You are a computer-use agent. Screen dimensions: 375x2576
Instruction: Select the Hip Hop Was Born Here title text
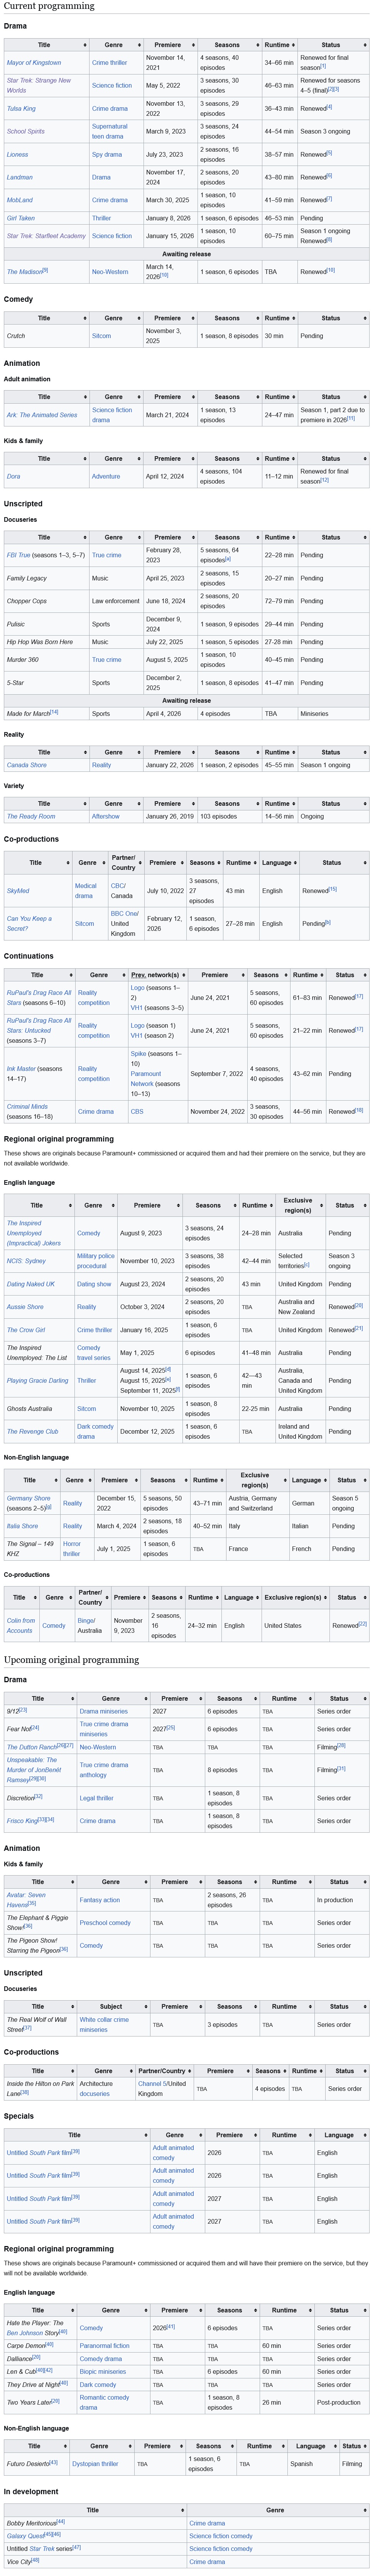pyautogui.click(x=40, y=642)
